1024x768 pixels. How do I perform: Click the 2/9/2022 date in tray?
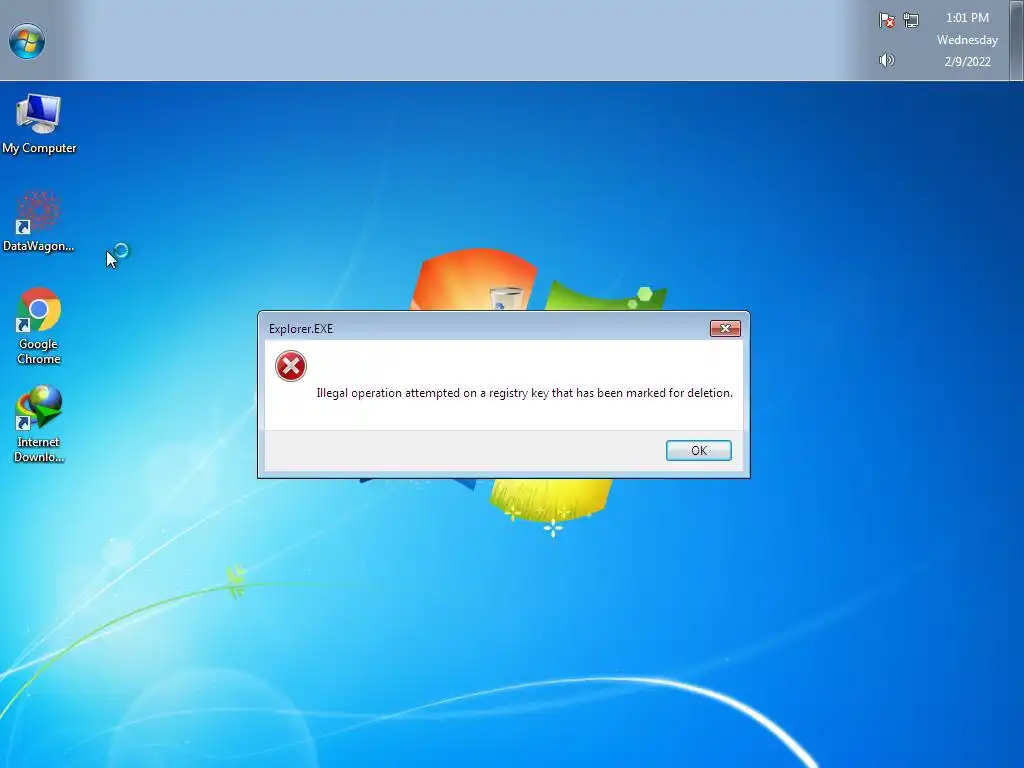[967, 61]
